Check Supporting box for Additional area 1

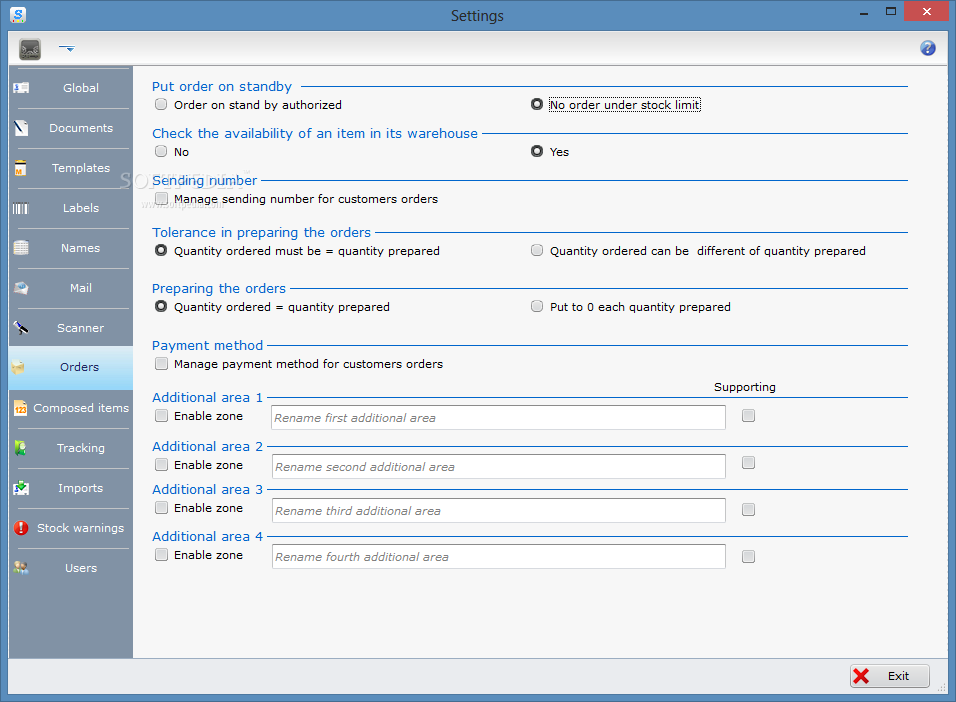pyautogui.click(x=748, y=415)
